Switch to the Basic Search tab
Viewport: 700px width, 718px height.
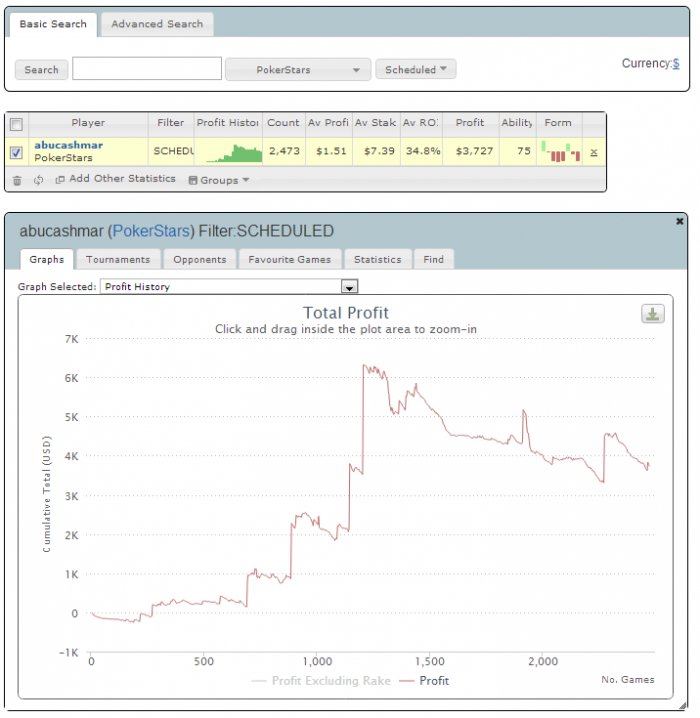point(53,24)
